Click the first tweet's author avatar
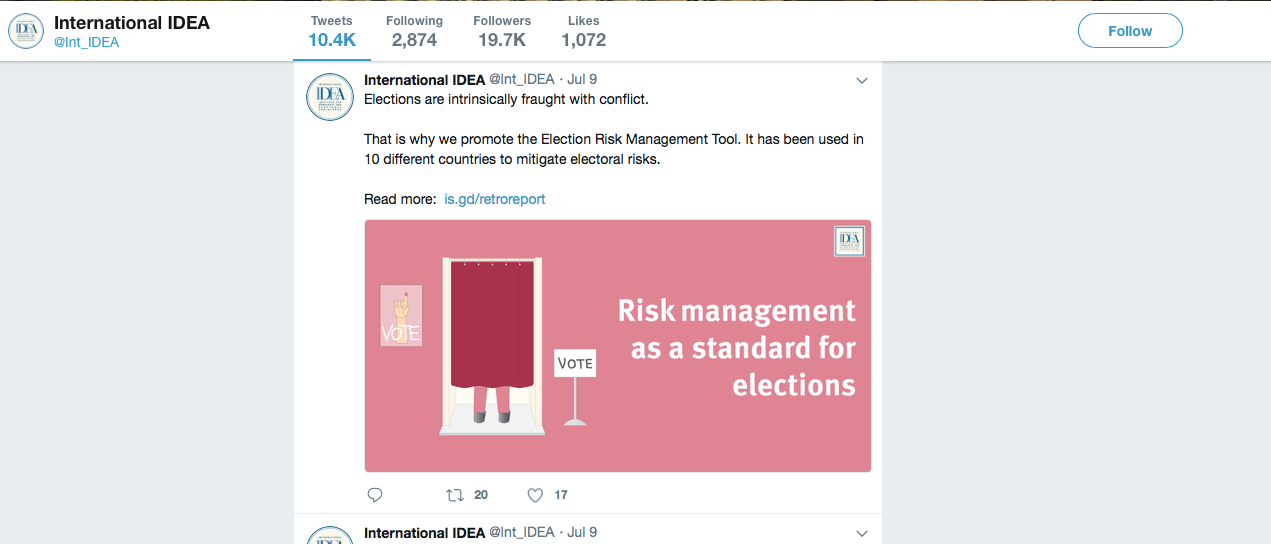This screenshot has height=544, width=1271. (x=330, y=97)
